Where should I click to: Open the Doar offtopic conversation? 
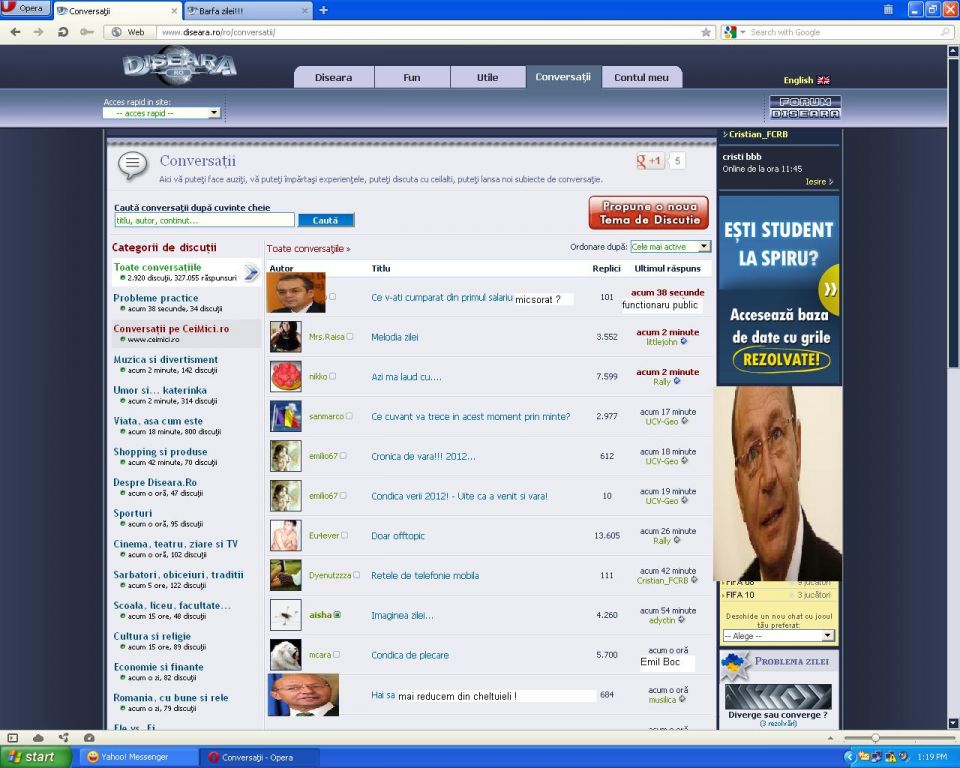398,536
